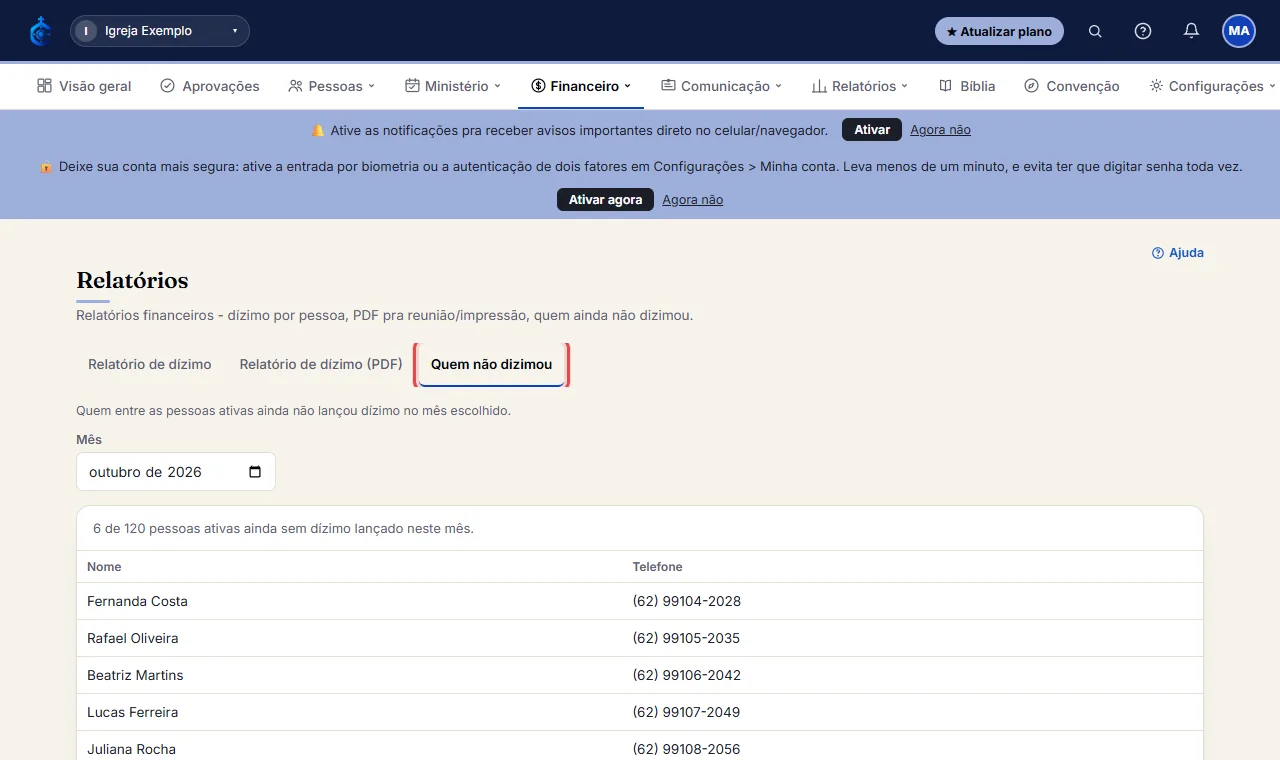Screen dimensions: 1280x760
Task: Click the Telefone column header
Action: click(658, 567)
